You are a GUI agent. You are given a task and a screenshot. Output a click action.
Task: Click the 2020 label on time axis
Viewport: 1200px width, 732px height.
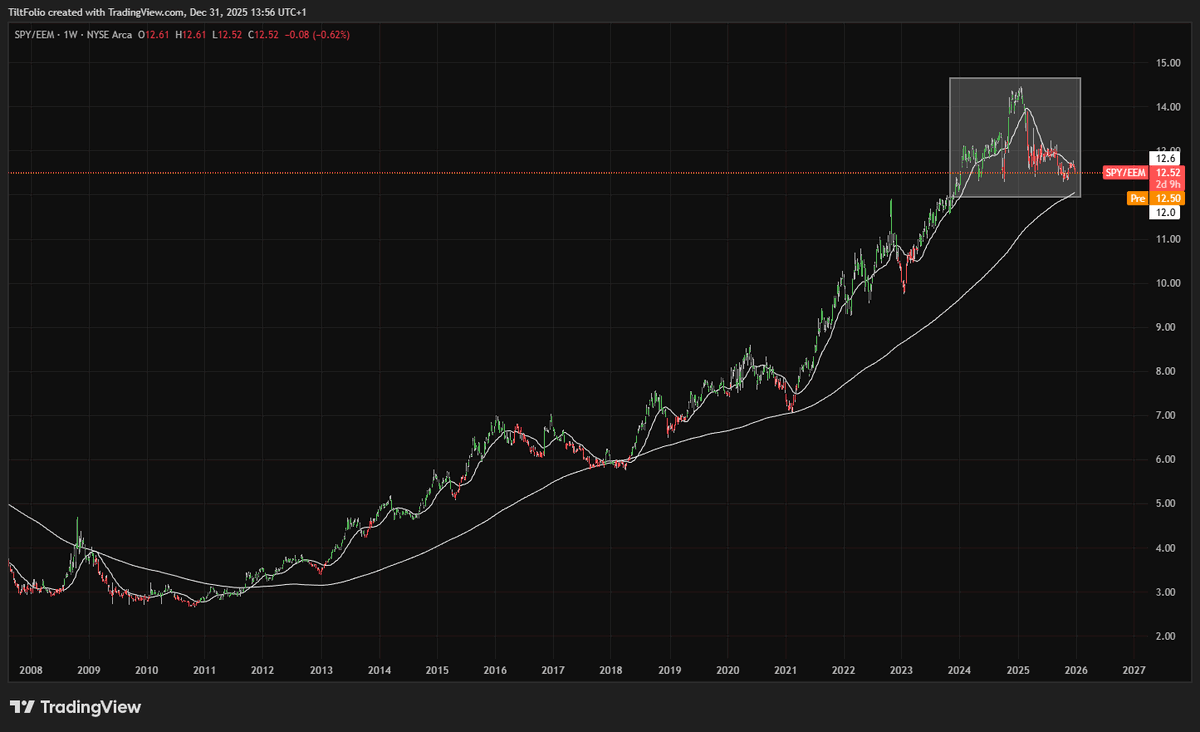(727, 671)
